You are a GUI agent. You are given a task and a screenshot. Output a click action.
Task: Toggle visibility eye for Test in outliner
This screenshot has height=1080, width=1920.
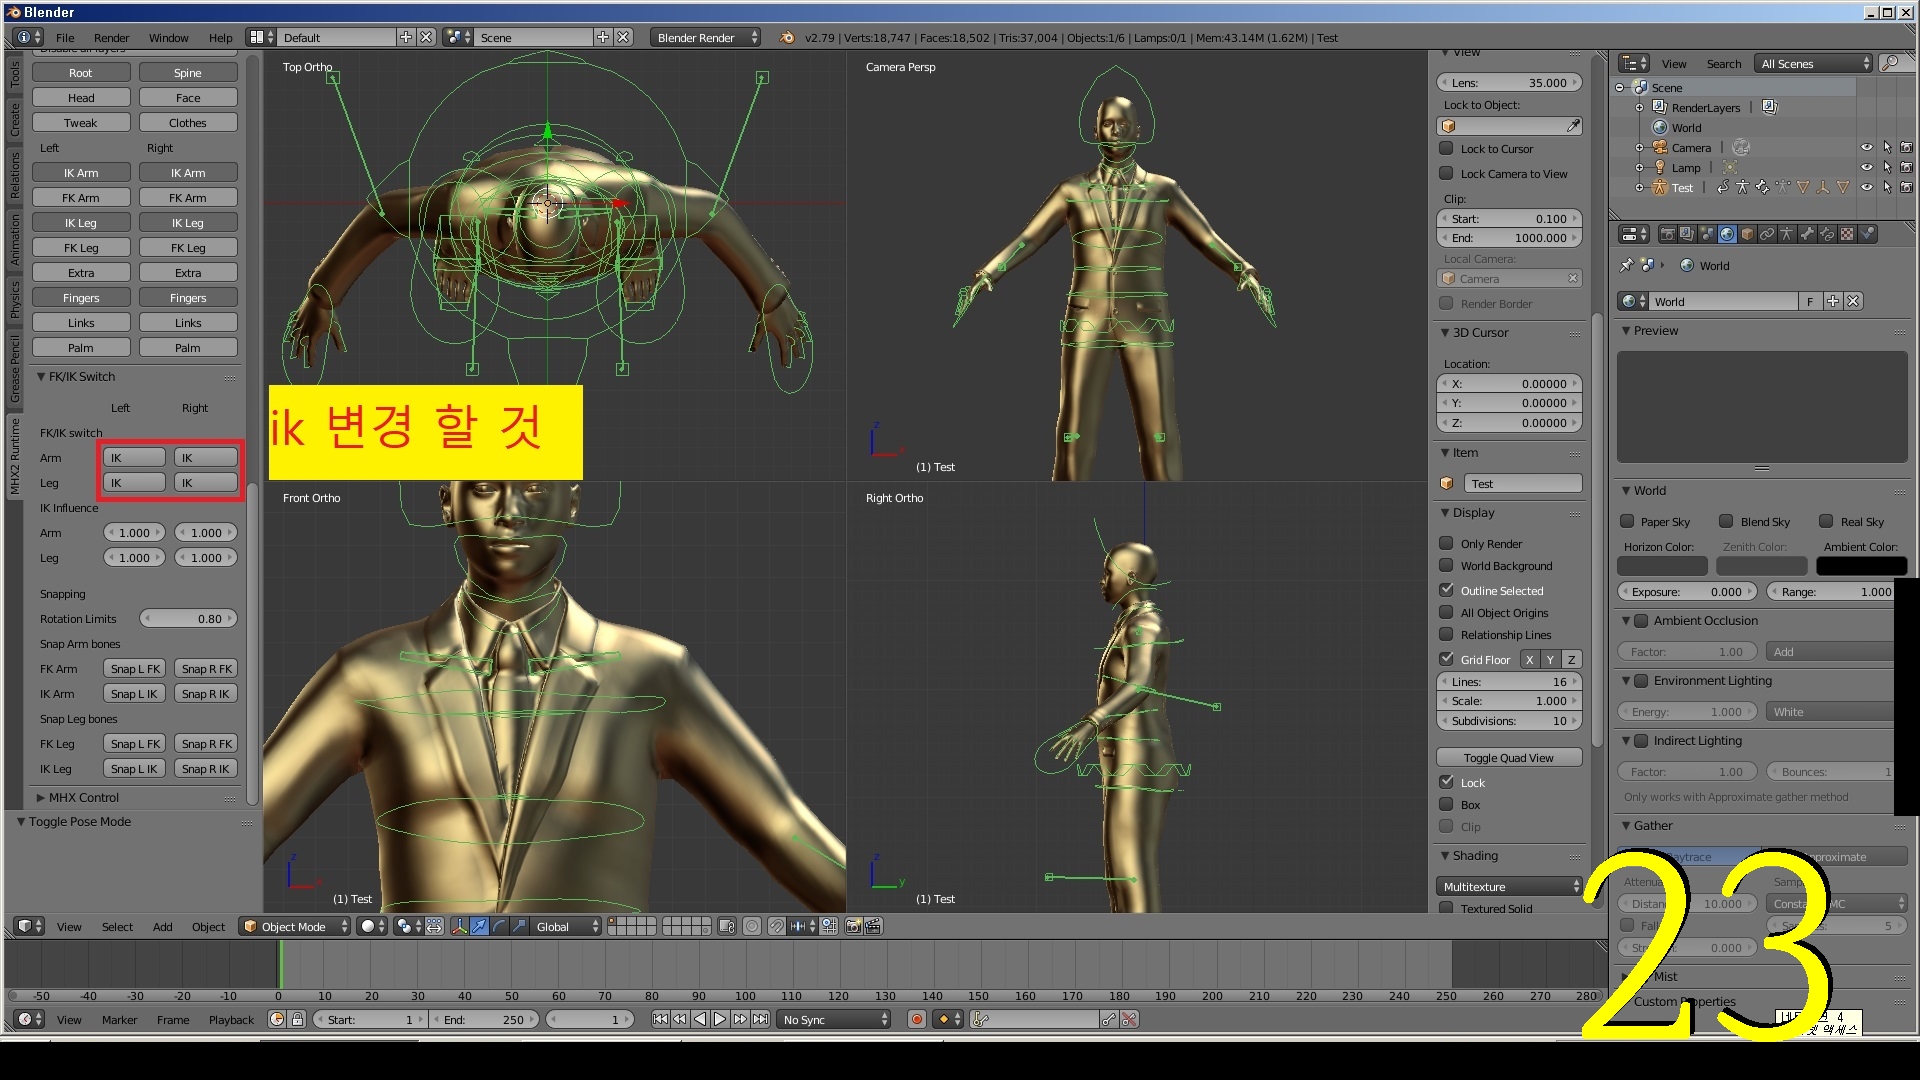[1866, 187]
